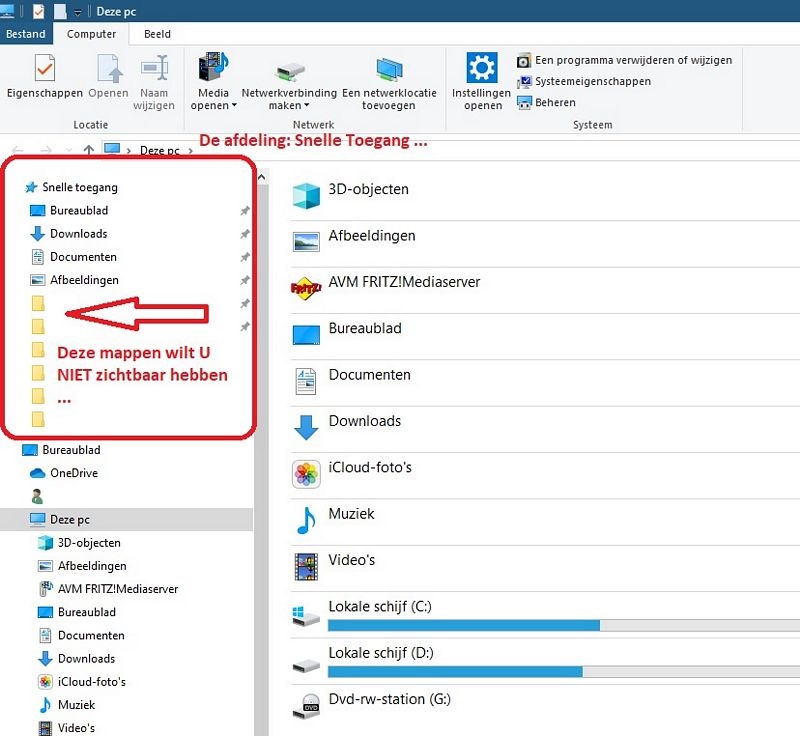Select OneDrive in the navigation pane
The width and height of the screenshot is (800, 736).
[64, 473]
